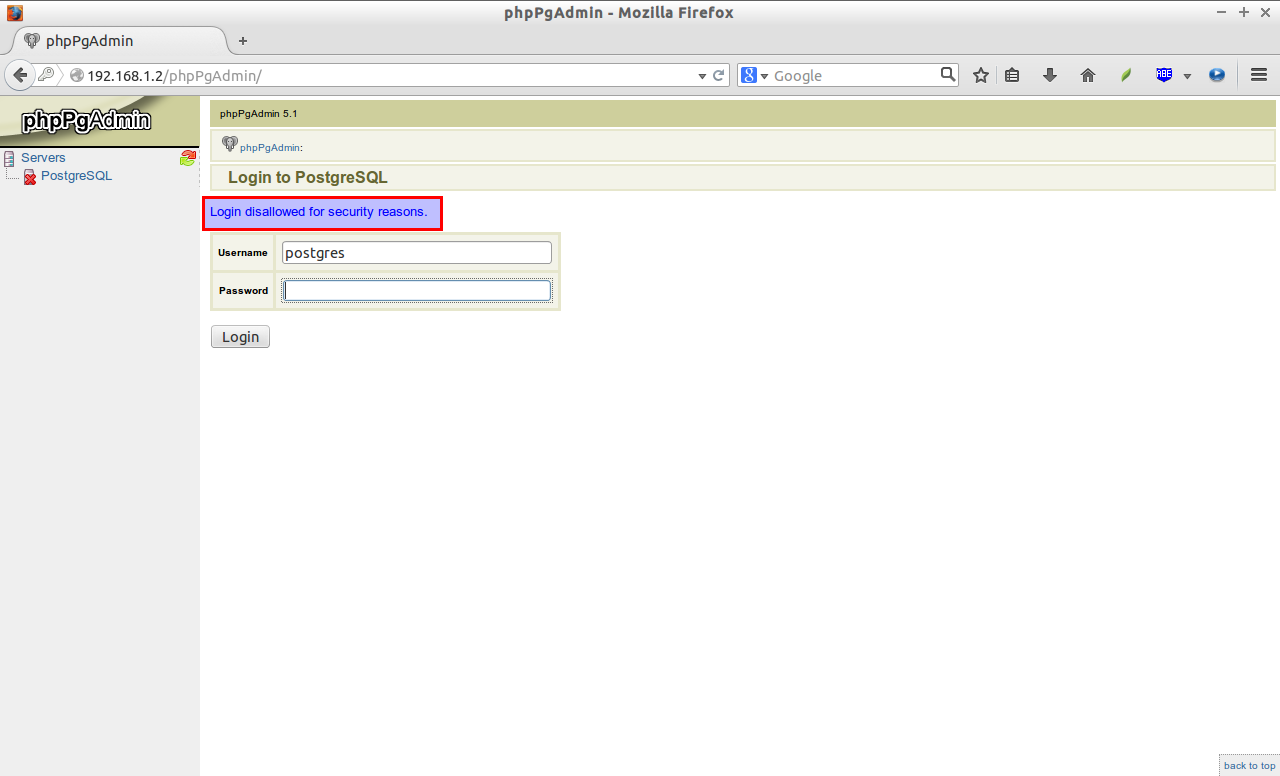Viewport: 1280px width, 776px height.
Task: Select Servers in the sidebar tree
Action: point(43,158)
